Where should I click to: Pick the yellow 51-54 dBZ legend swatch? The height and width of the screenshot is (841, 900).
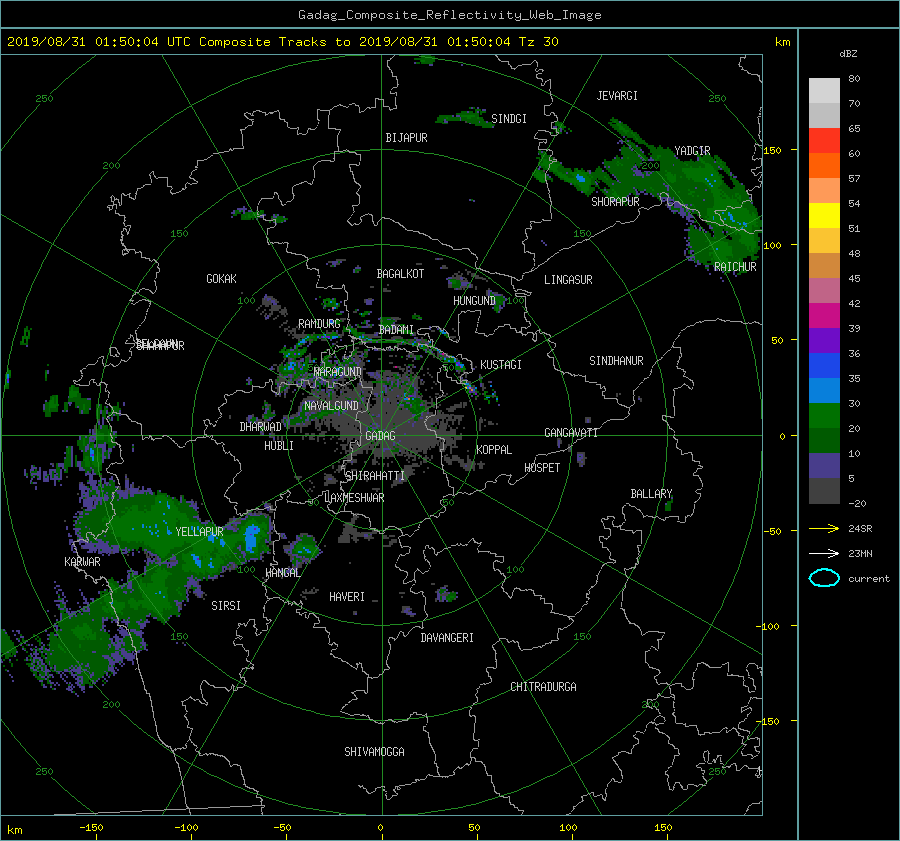pos(824,215)
